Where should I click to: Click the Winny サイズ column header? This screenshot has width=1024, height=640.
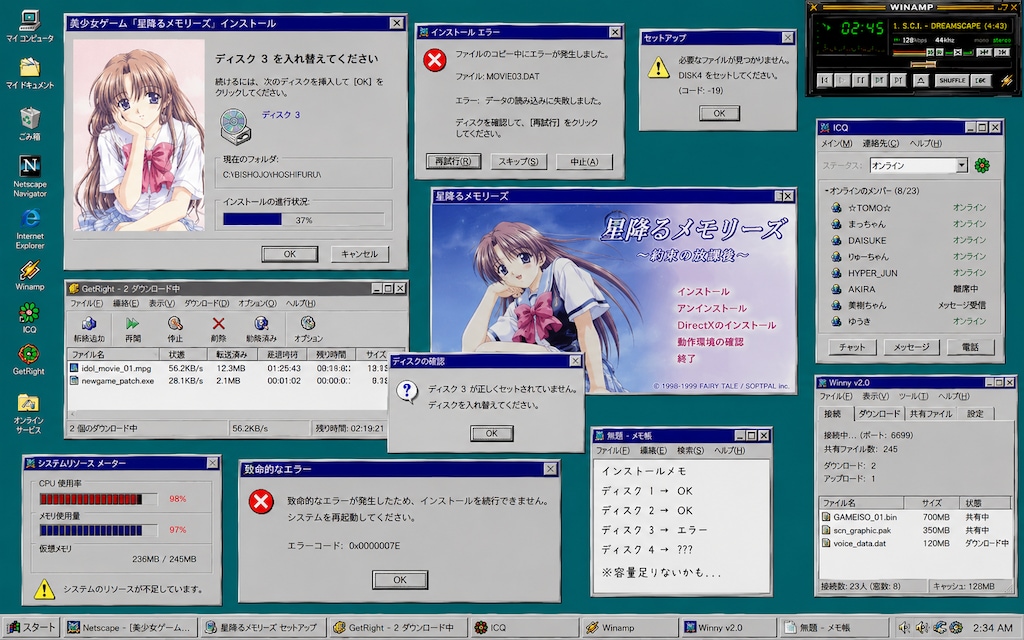931,503
